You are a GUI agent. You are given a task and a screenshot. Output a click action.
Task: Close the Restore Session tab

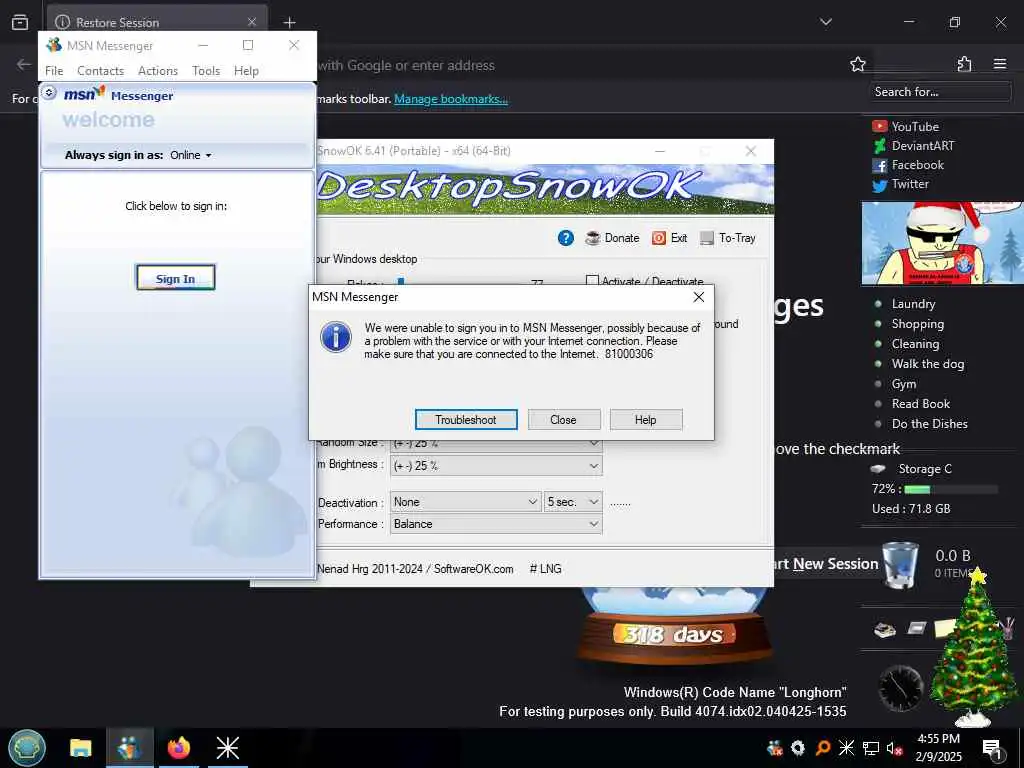point(251,22)
